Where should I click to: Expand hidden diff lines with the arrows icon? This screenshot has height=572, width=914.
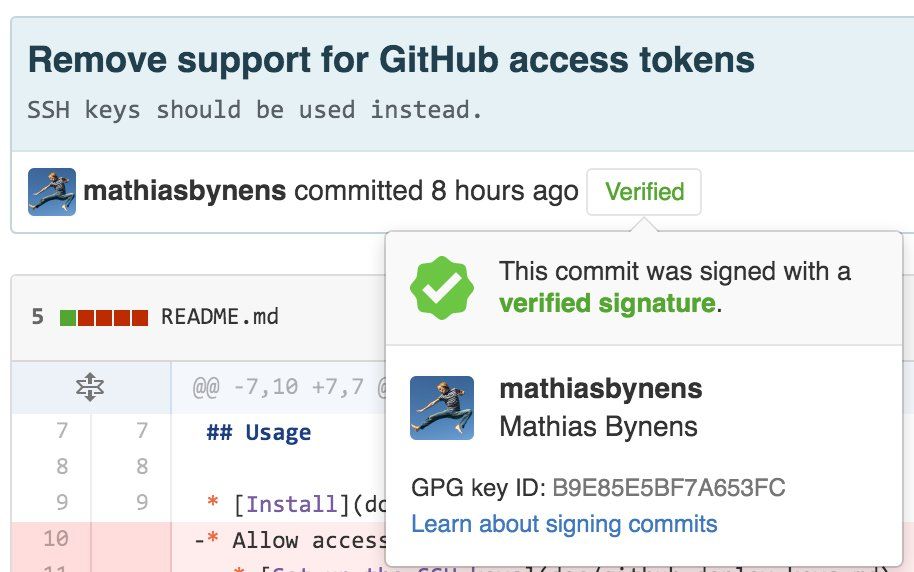pos(90,387)
